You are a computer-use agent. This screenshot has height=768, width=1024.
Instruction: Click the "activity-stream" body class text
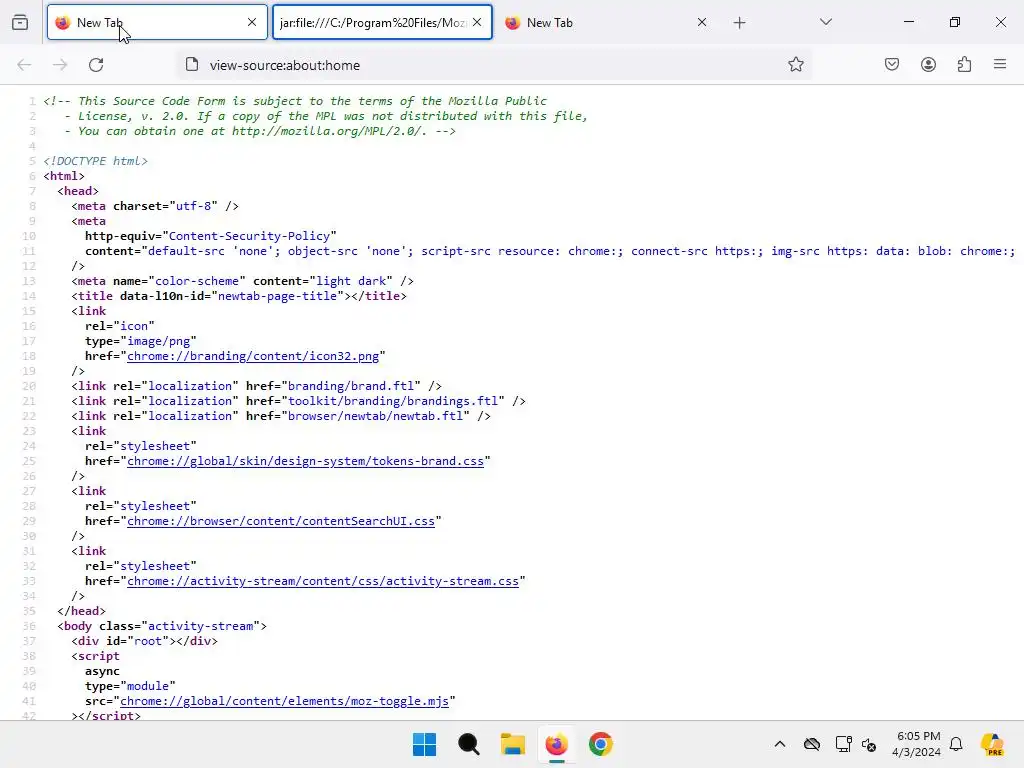(201, 627)
